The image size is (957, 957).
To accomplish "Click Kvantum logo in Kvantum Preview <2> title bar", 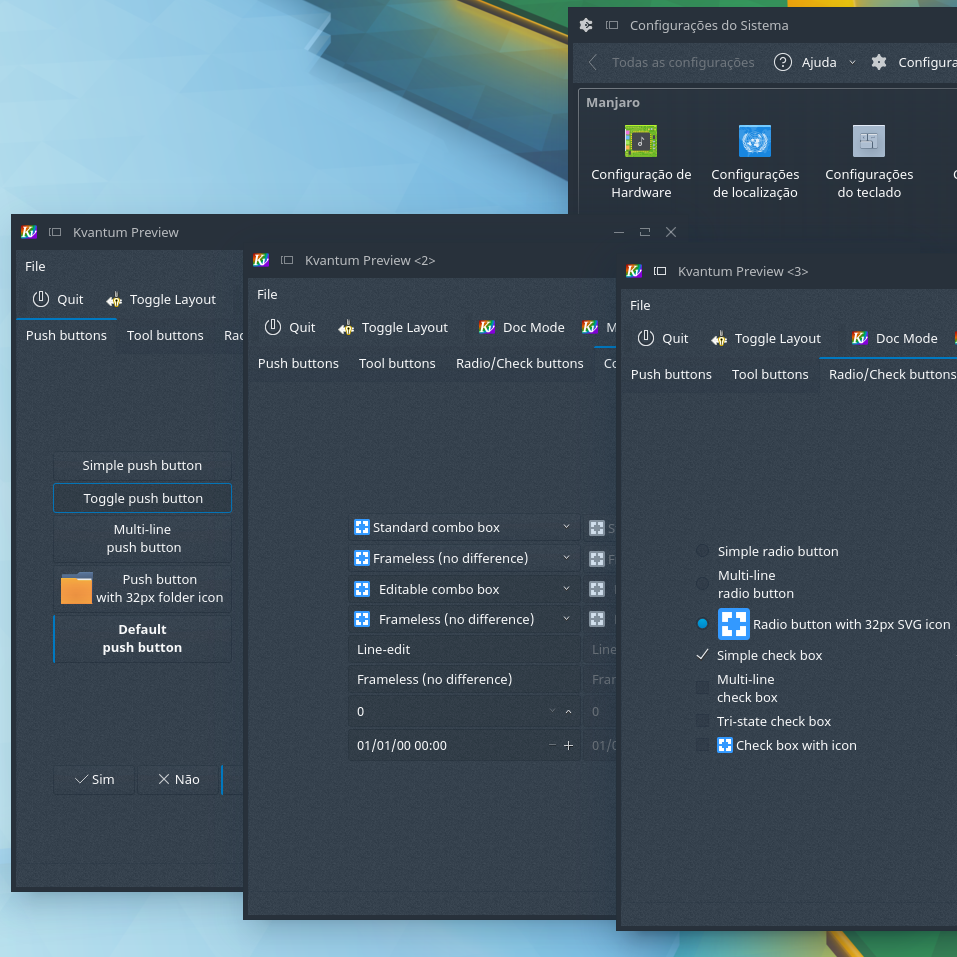I will pos(261,260).
